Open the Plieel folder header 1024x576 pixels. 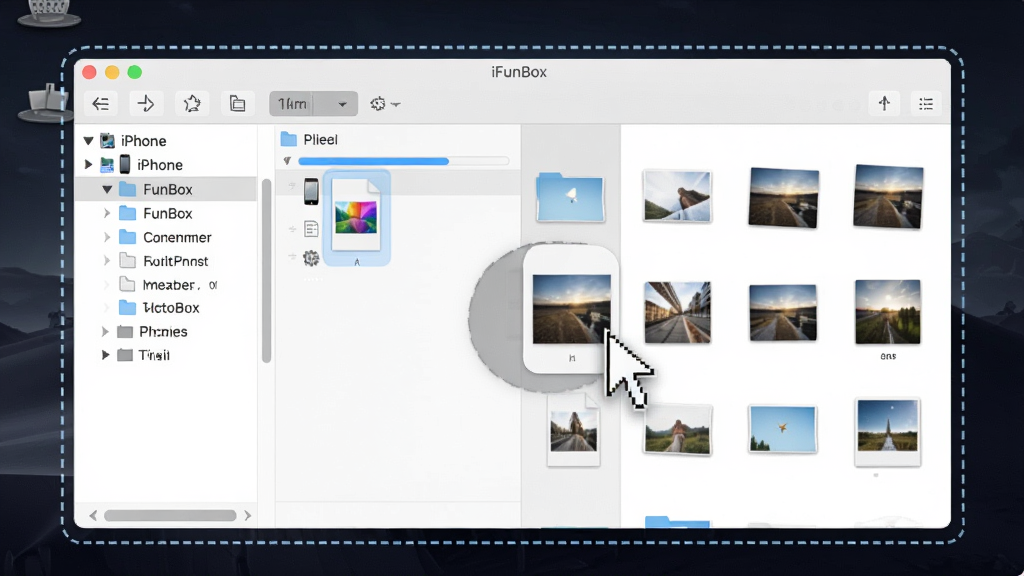click(x=309, y=139)
